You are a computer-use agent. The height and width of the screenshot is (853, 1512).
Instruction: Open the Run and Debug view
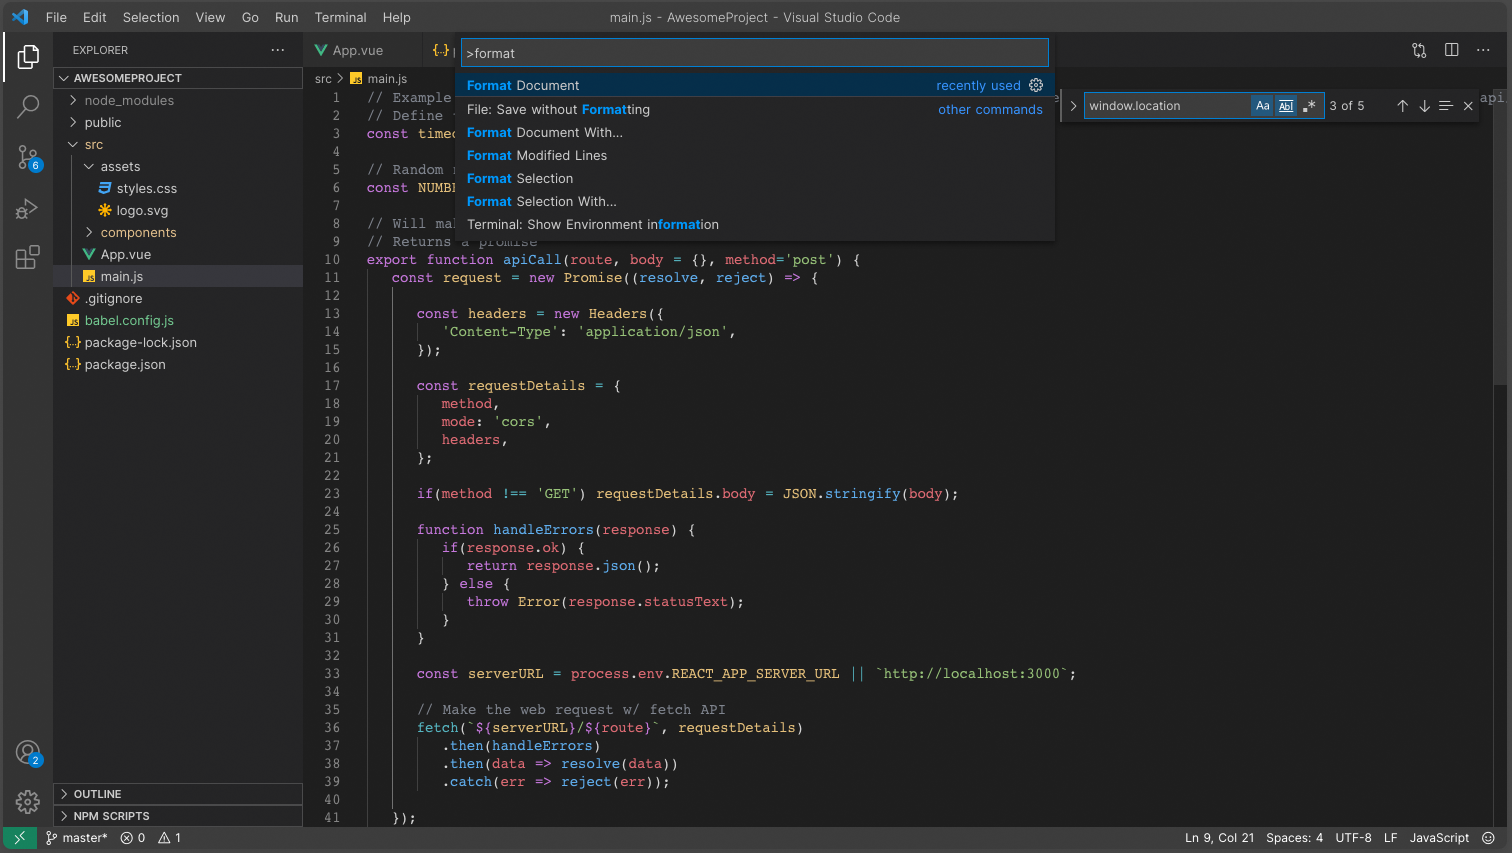click(x=28, y=208)
